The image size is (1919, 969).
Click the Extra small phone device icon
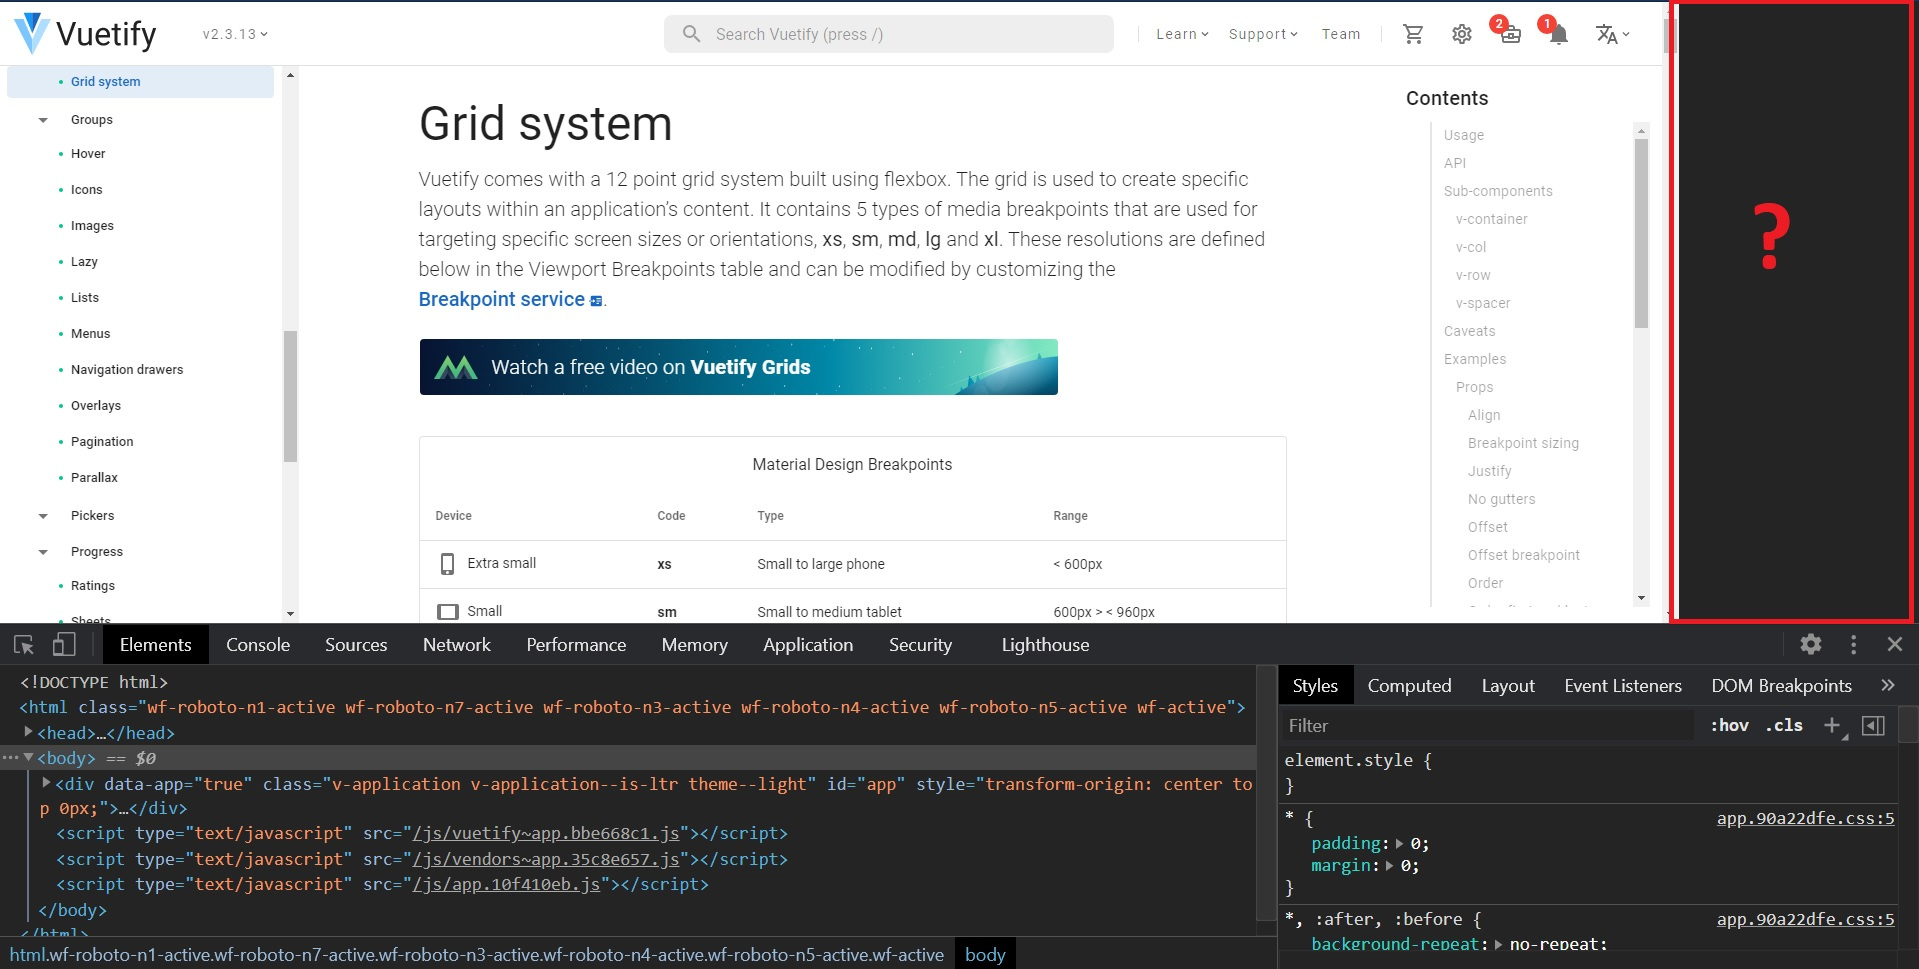447,564
